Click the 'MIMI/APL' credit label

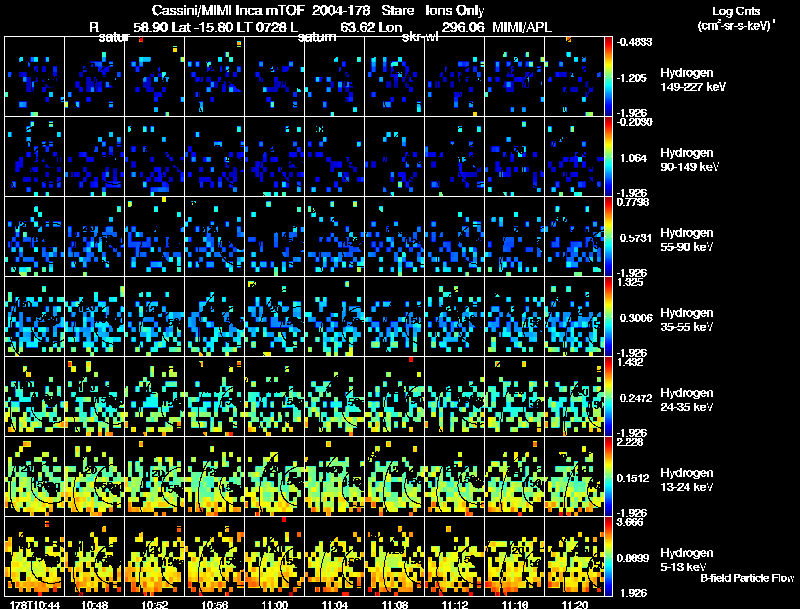[522, 27]
